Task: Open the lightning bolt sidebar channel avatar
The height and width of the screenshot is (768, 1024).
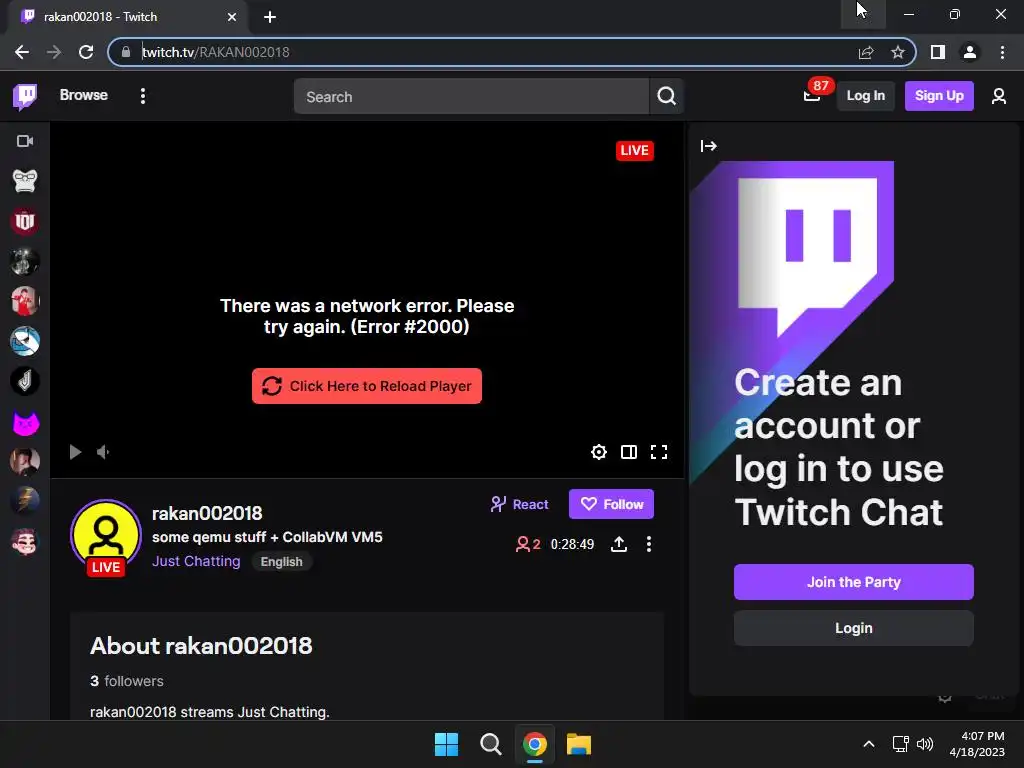Action: tap(25, 501)
